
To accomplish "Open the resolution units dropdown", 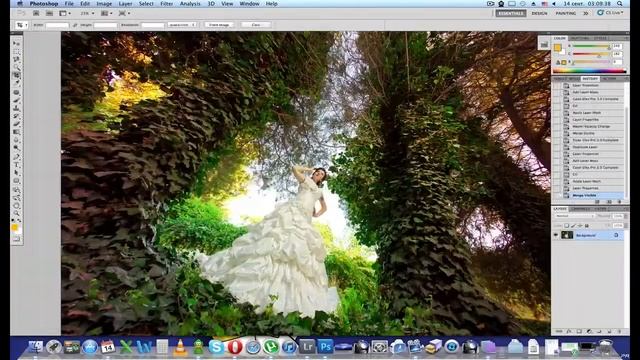I will [182, 25].
